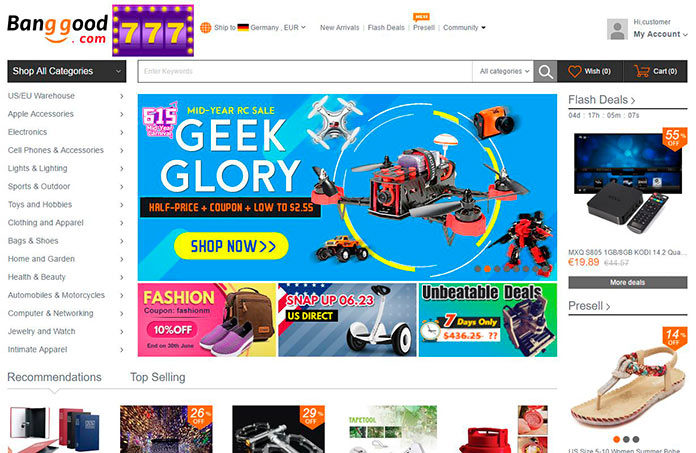Go to the Banggood.com home logo
The width and height of the screenshot is (696, 453).
57,29
